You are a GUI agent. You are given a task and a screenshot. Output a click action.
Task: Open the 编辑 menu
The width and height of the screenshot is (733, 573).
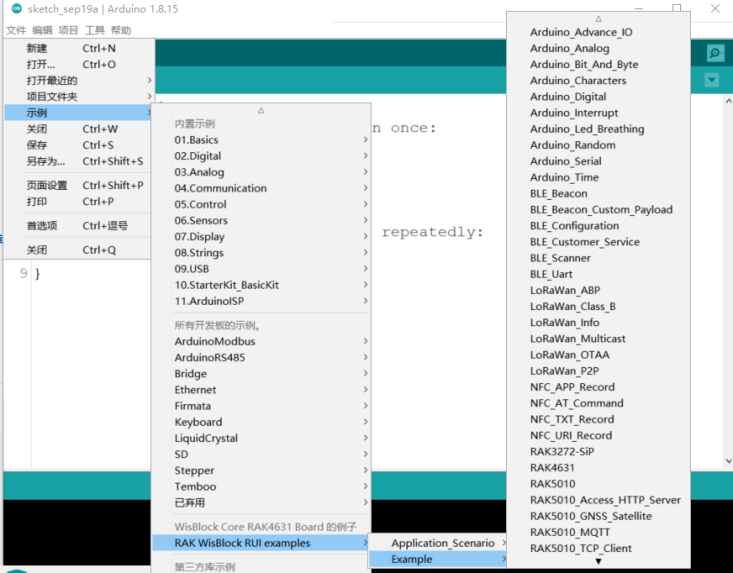(42, 30)
